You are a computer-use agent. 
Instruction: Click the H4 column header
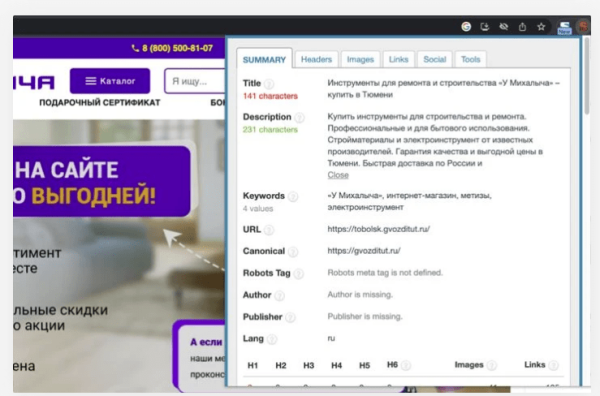click(x=336, y=365)
